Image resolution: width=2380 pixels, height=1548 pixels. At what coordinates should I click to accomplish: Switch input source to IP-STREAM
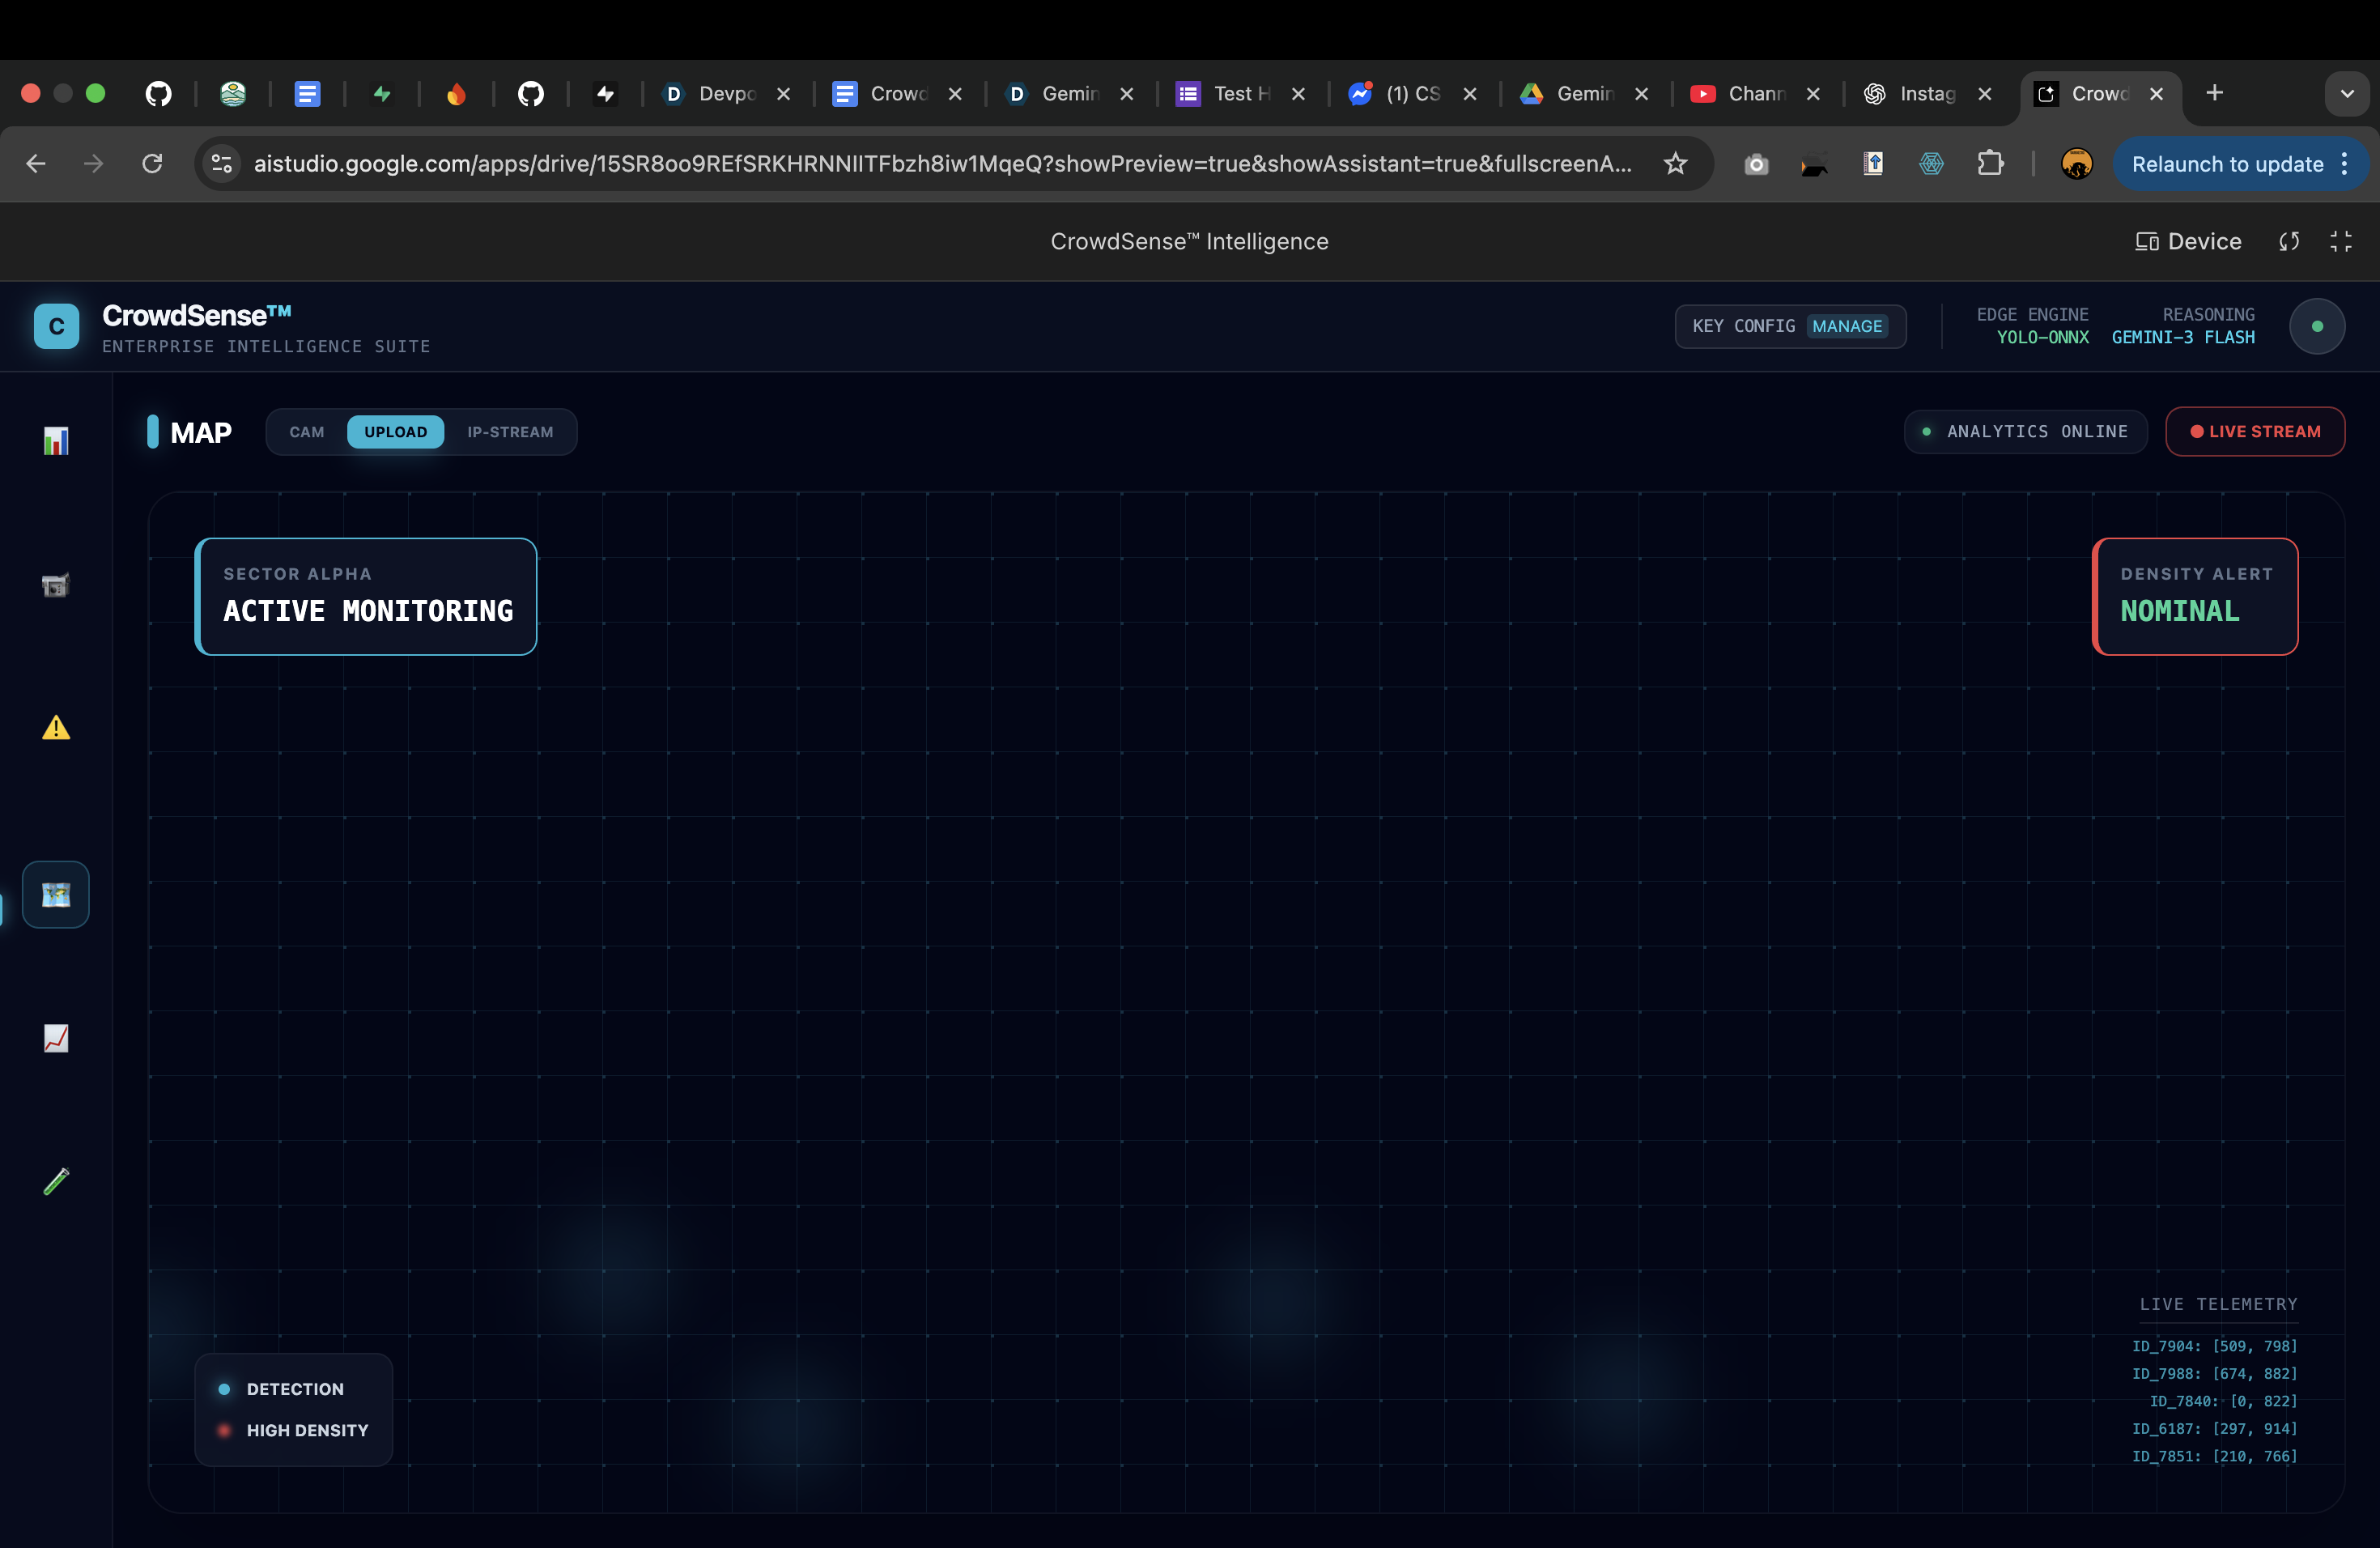(x=510, y=432)
